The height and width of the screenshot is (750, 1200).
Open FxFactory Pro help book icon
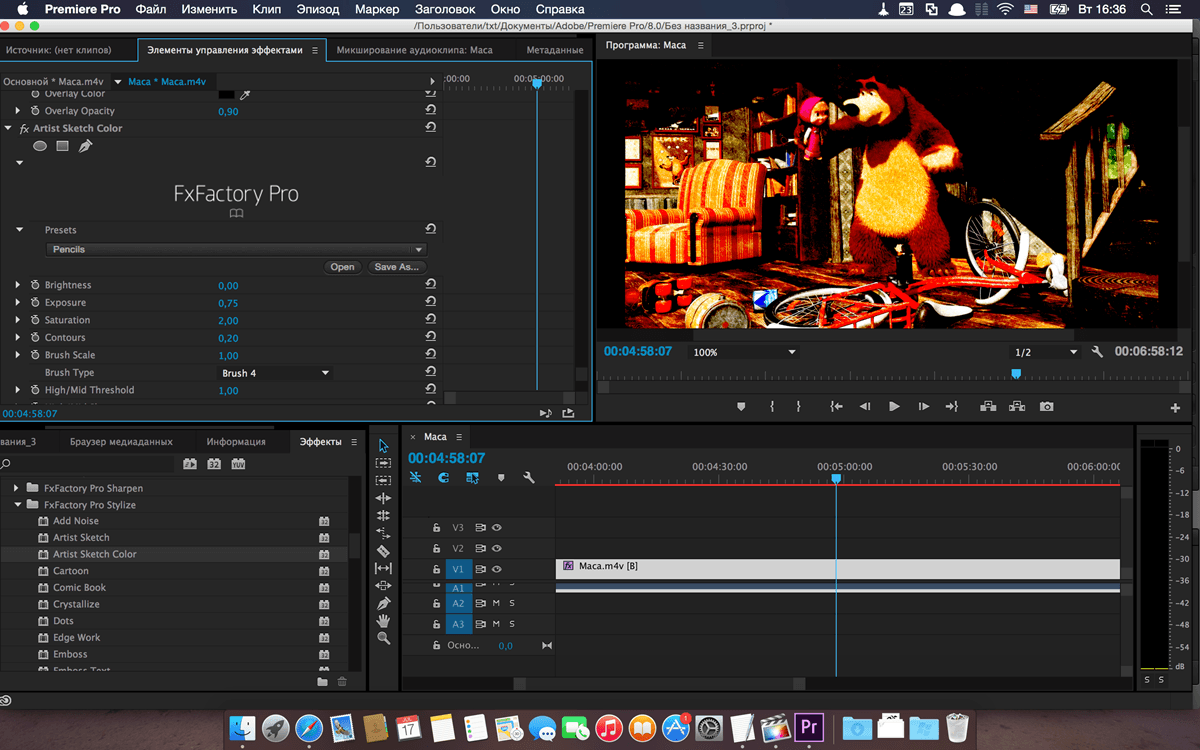(x=236, y=213)
